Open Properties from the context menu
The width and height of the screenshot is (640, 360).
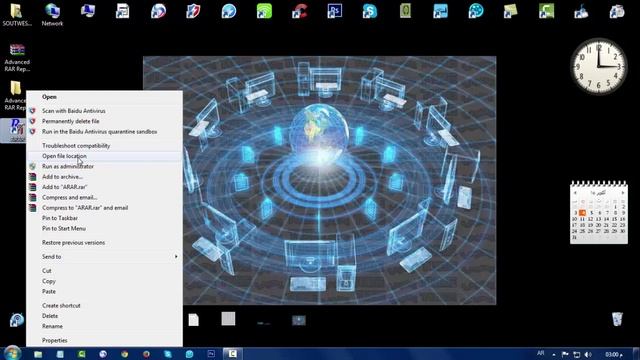click(x=104, y=340)
